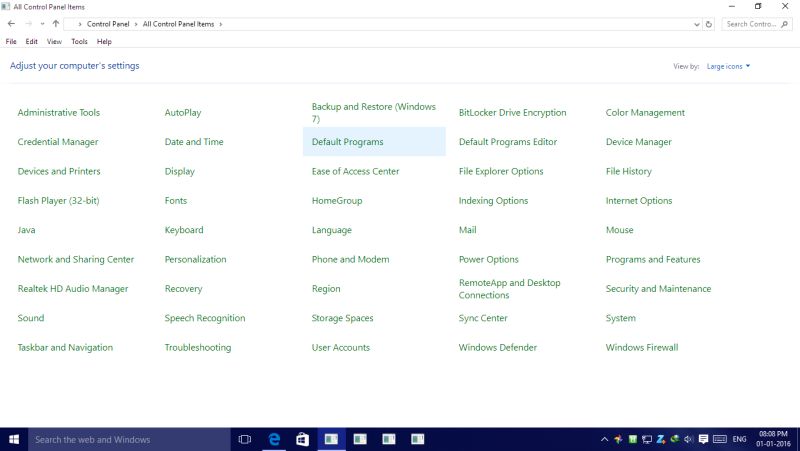Open Windows Defender
The width and height of the screenshot is (800, 451).
497,347
